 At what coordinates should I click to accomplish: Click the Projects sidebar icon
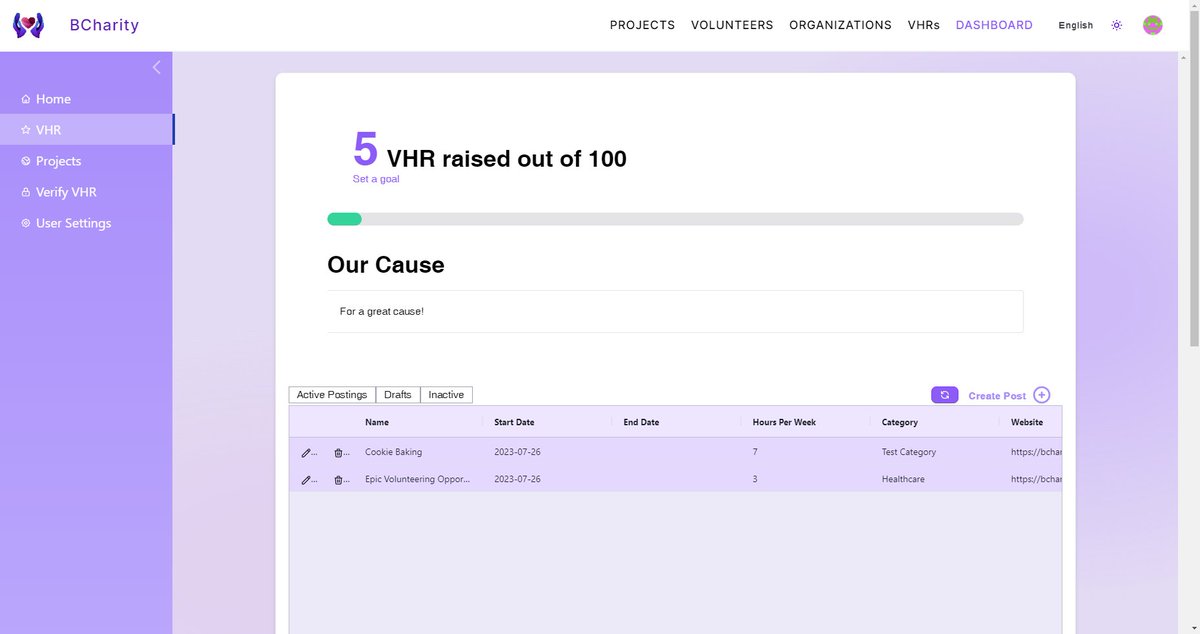tap(26, 161)
